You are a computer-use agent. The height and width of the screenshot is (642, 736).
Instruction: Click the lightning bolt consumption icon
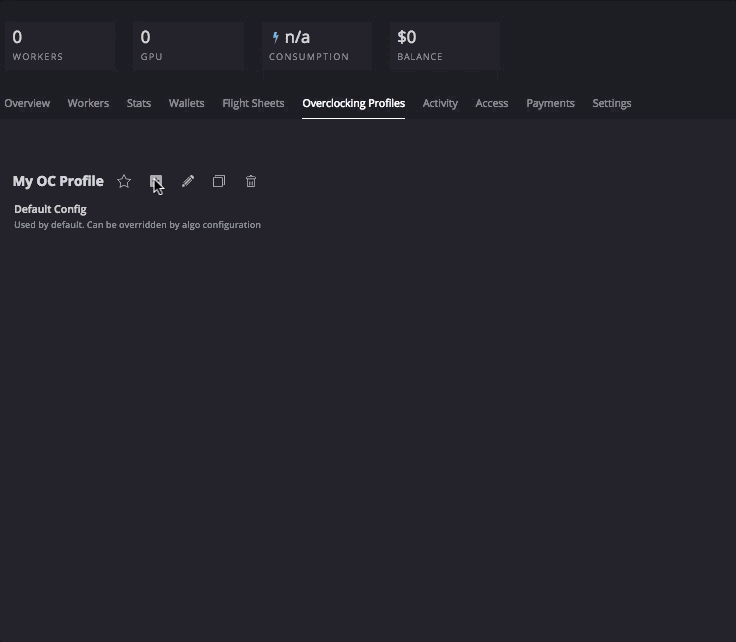tap(276, 38)
